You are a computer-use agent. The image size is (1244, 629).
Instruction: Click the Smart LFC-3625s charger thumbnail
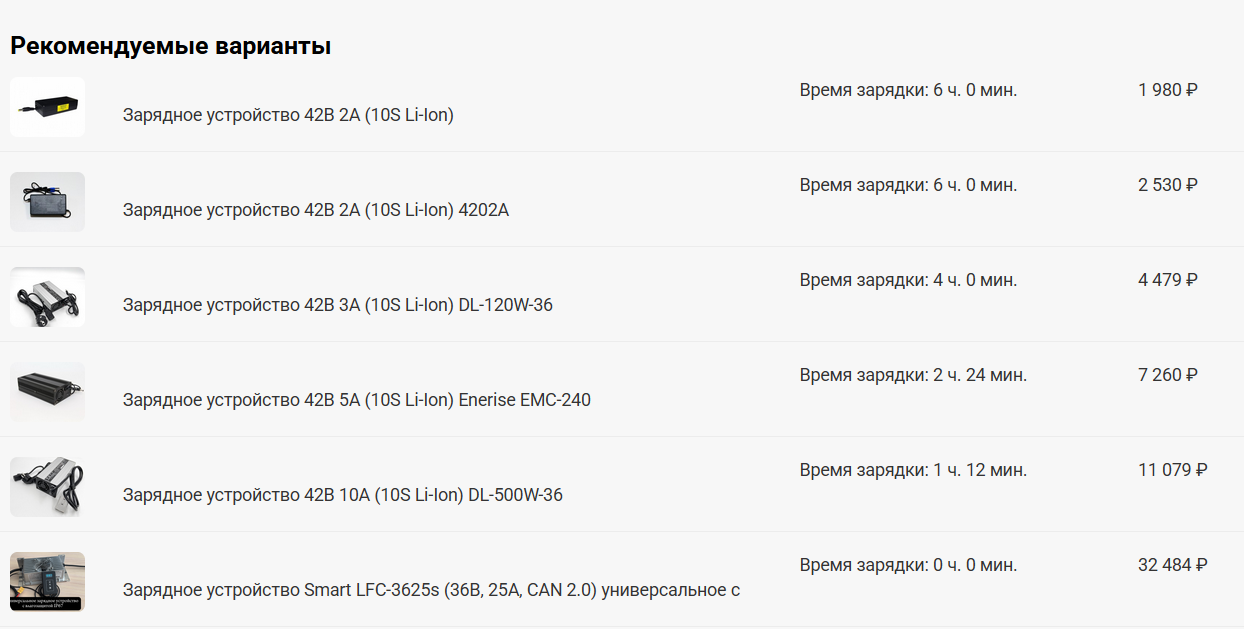tap(47, 582)
